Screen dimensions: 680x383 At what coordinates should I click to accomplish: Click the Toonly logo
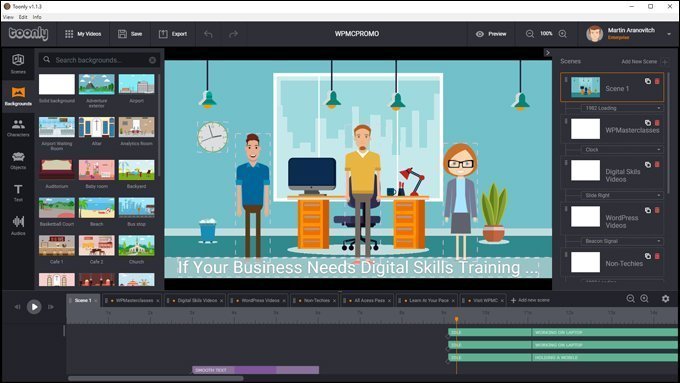[x=29, y=33]
